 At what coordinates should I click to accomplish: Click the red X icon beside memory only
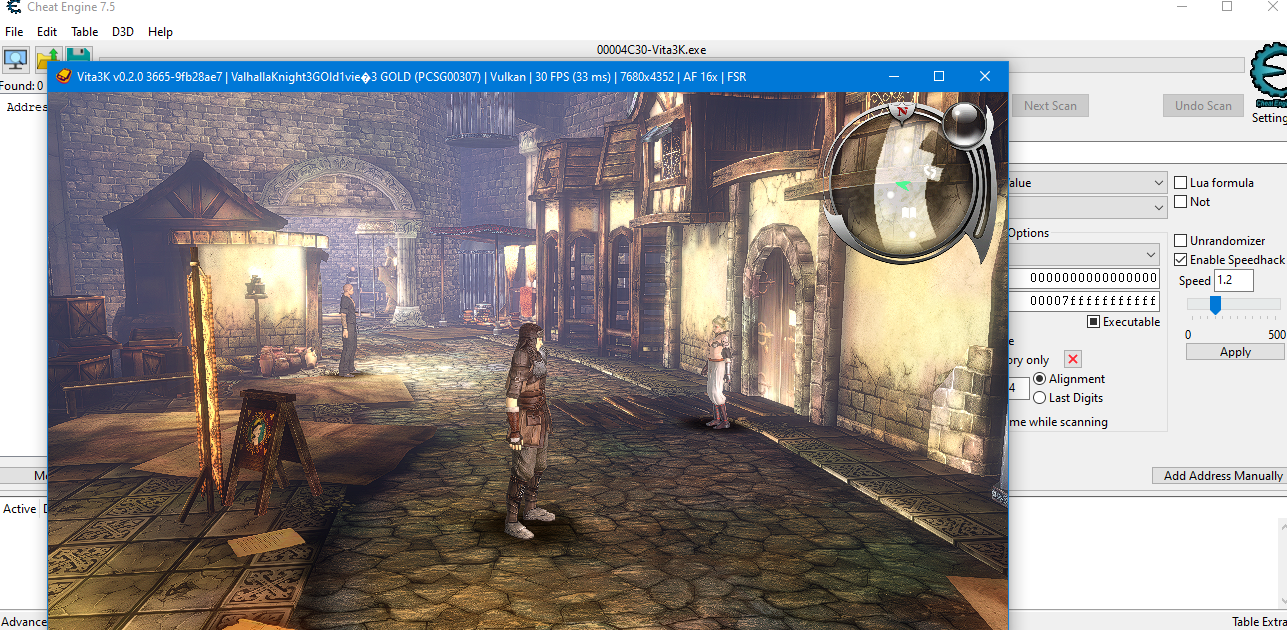pos(1073,359)
